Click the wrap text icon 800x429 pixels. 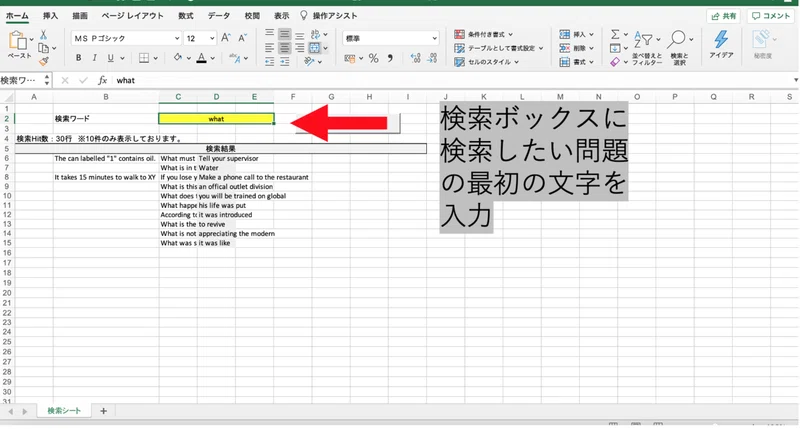(x=315, y=34)
